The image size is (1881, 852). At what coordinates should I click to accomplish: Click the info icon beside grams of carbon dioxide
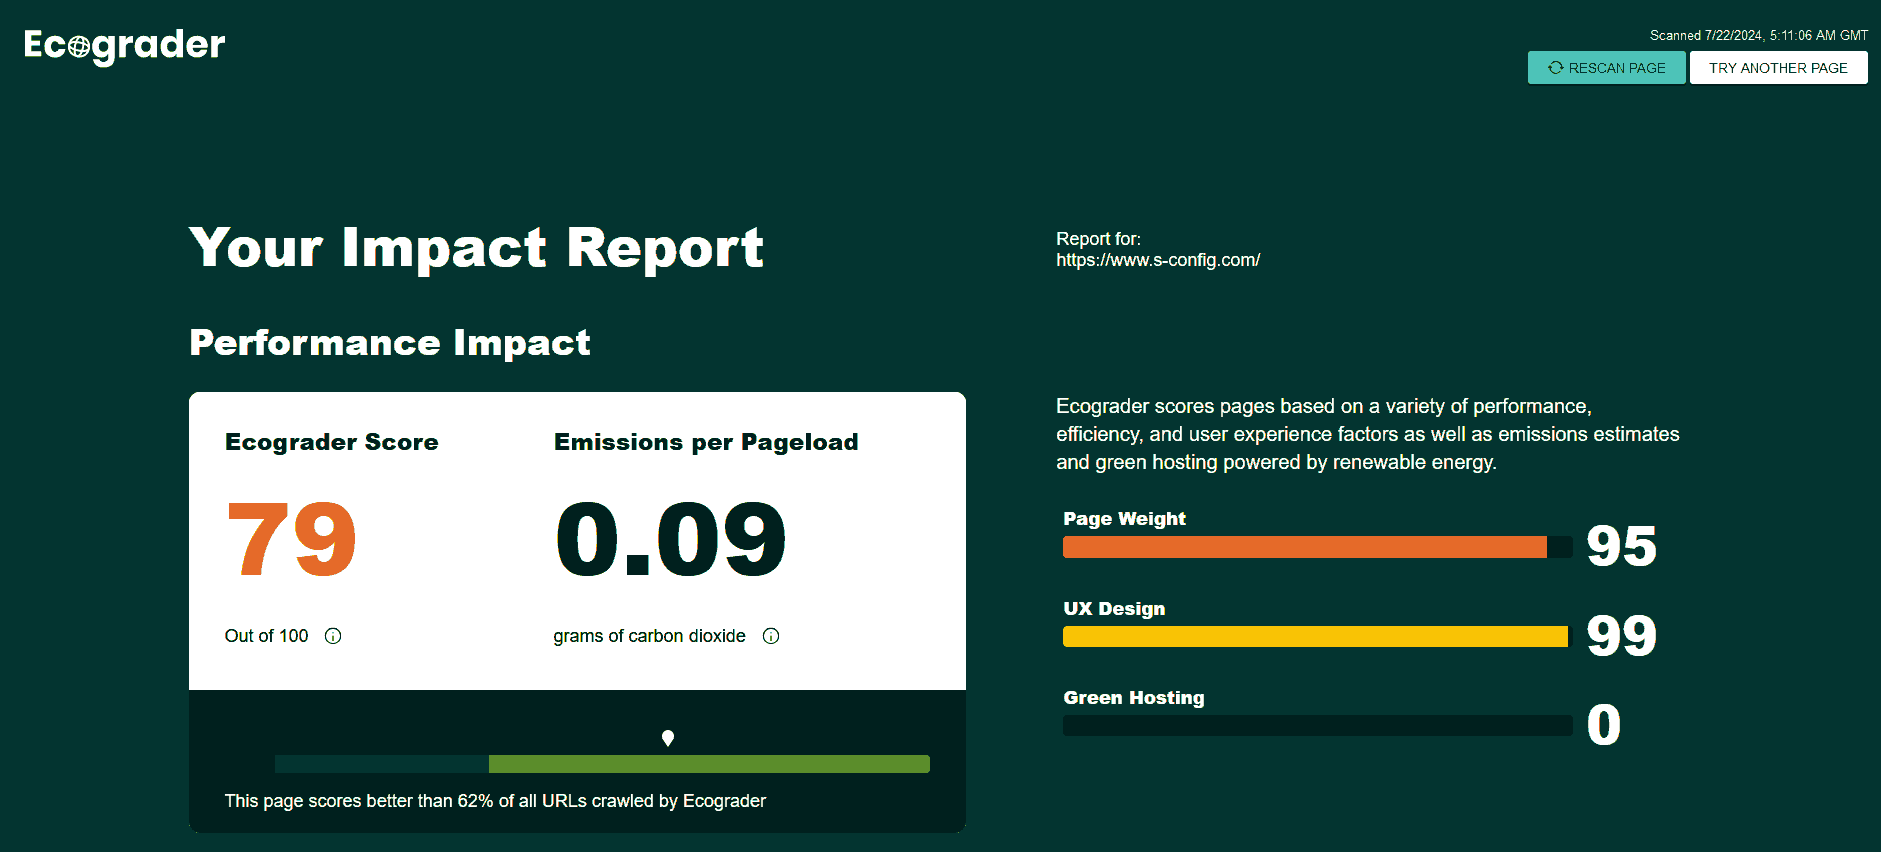[771, 636]
